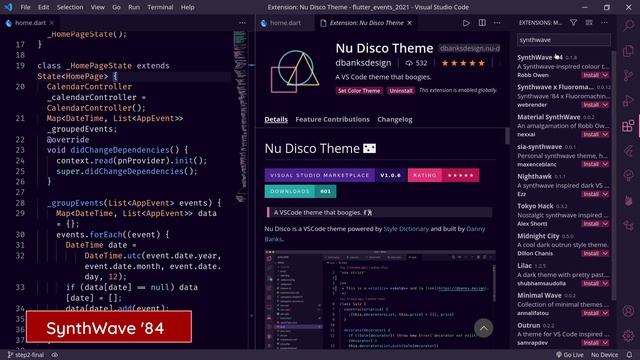Click the notifications bell in status bar
The image size is (640, 360).
click(x=629, y=355)
